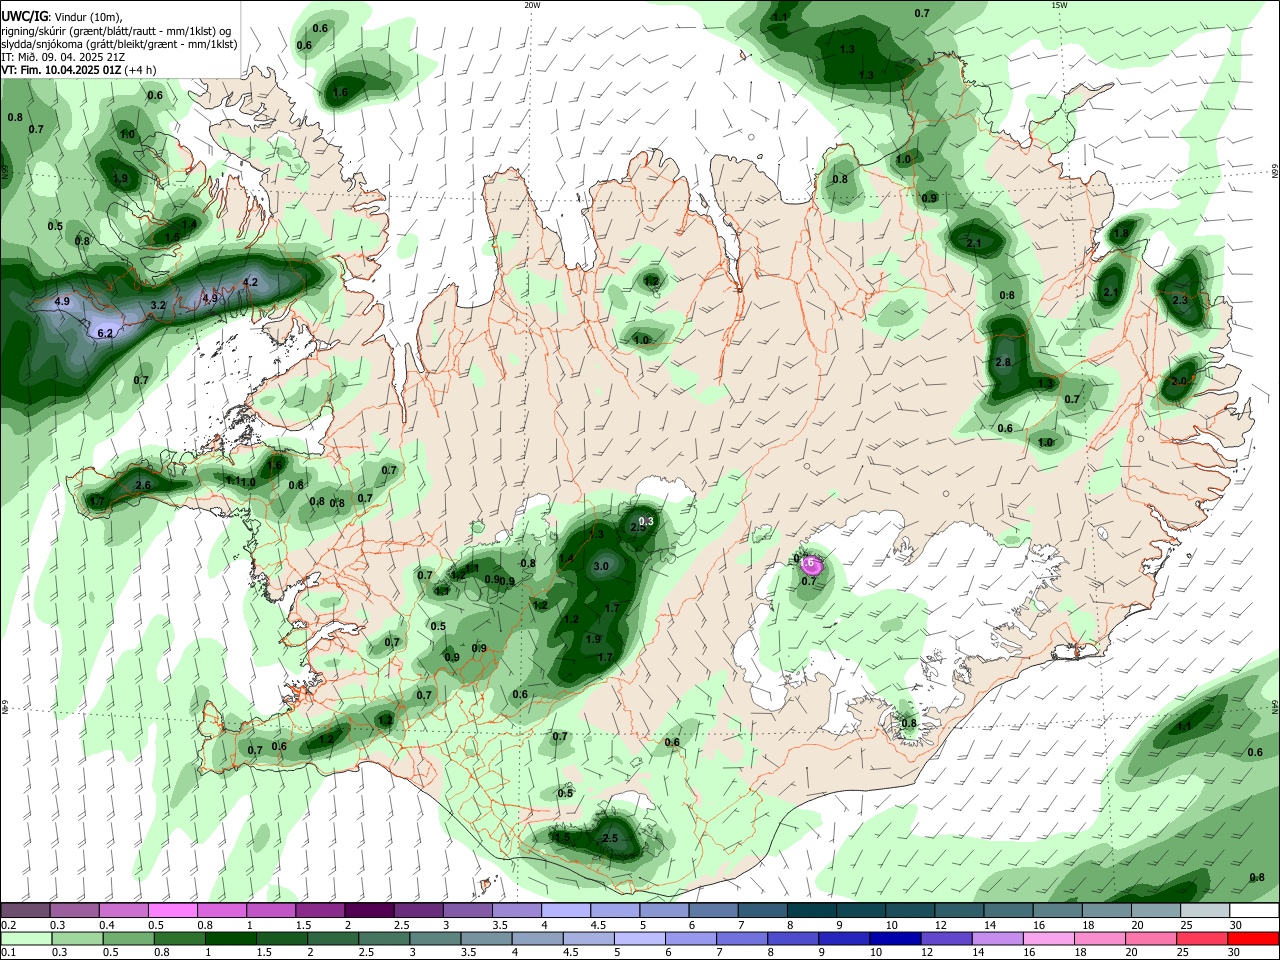Select the 4.2 precipitation value label
The height and width of the screenshot is (960, 1280).
pos(250,283)
